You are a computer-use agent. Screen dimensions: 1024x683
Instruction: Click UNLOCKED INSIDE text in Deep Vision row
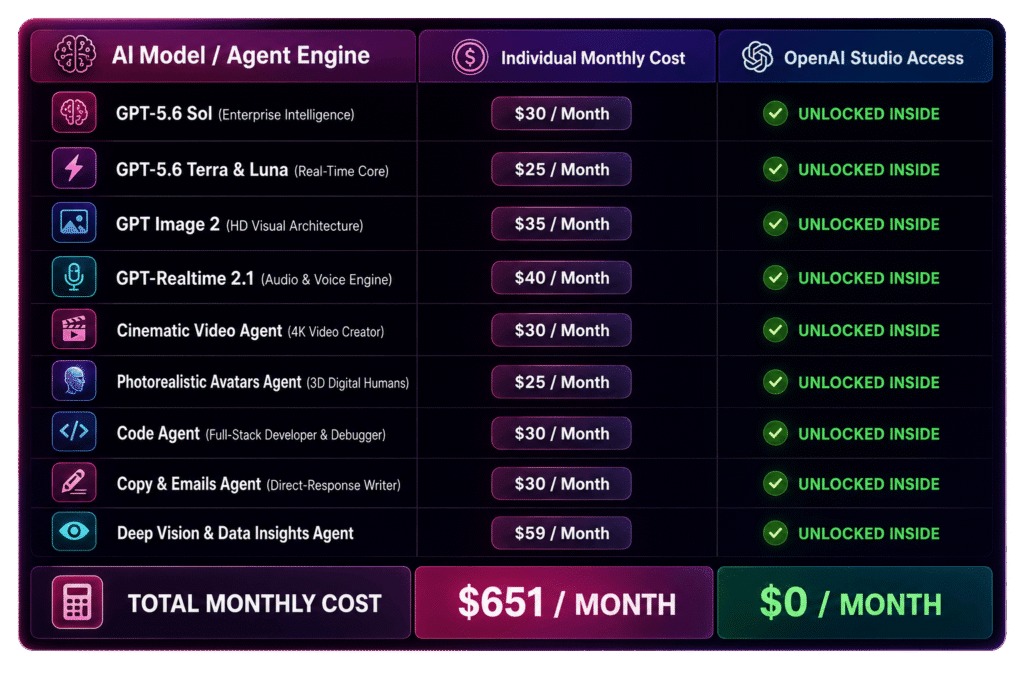point(869,533)
